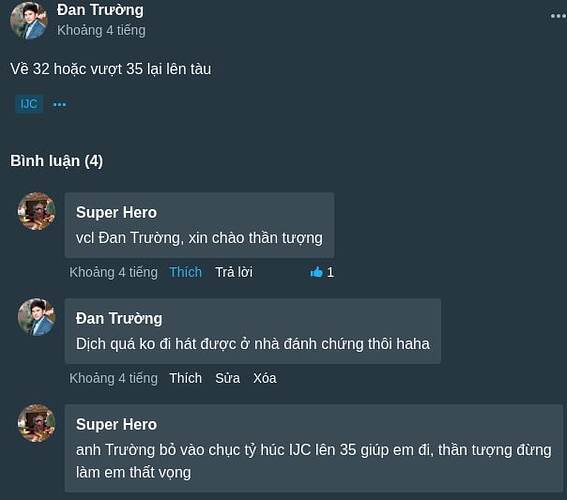567x500 pixels.
Task: Click Sửa to edit Đan Trường's comment
Action: click(227, 378)
